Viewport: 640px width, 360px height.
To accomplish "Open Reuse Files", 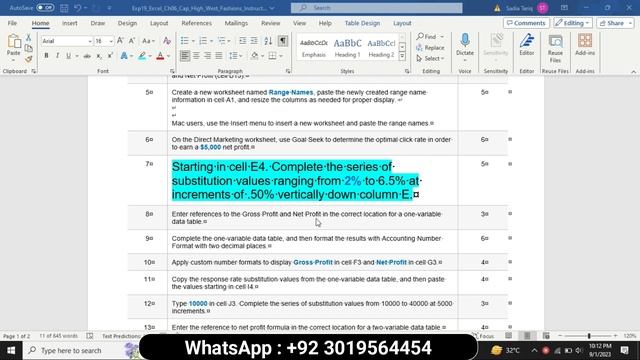I will 555,48.
